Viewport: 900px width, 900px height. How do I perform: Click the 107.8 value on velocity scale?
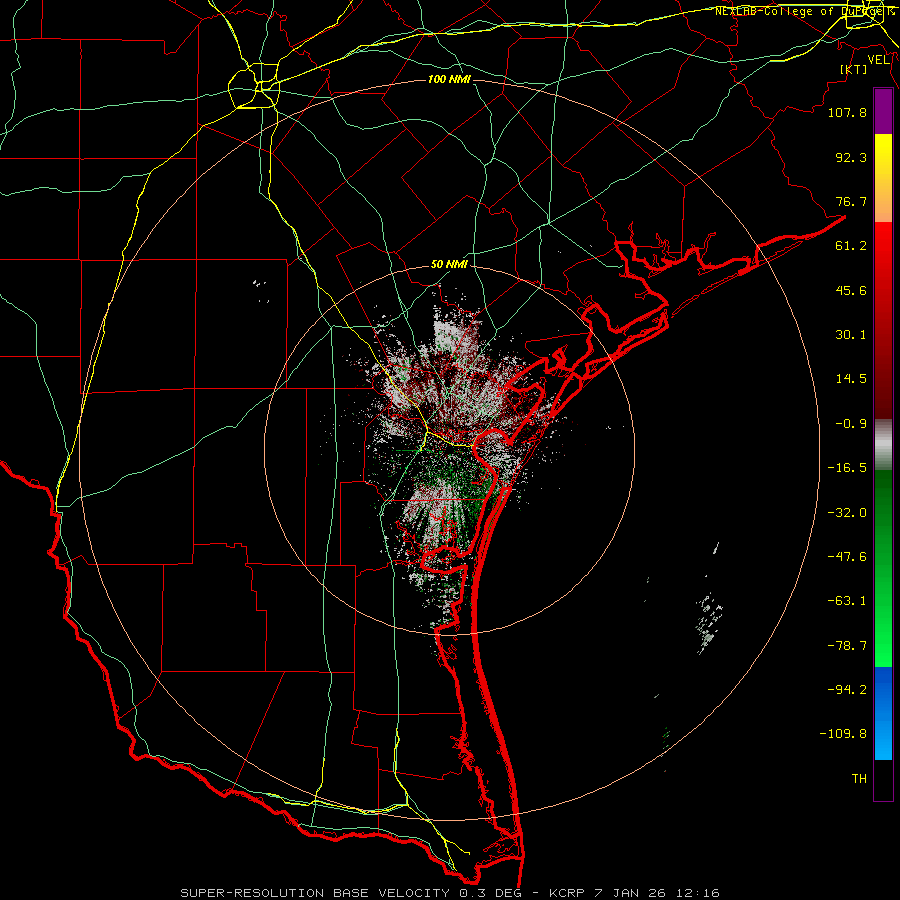(847, 112)
